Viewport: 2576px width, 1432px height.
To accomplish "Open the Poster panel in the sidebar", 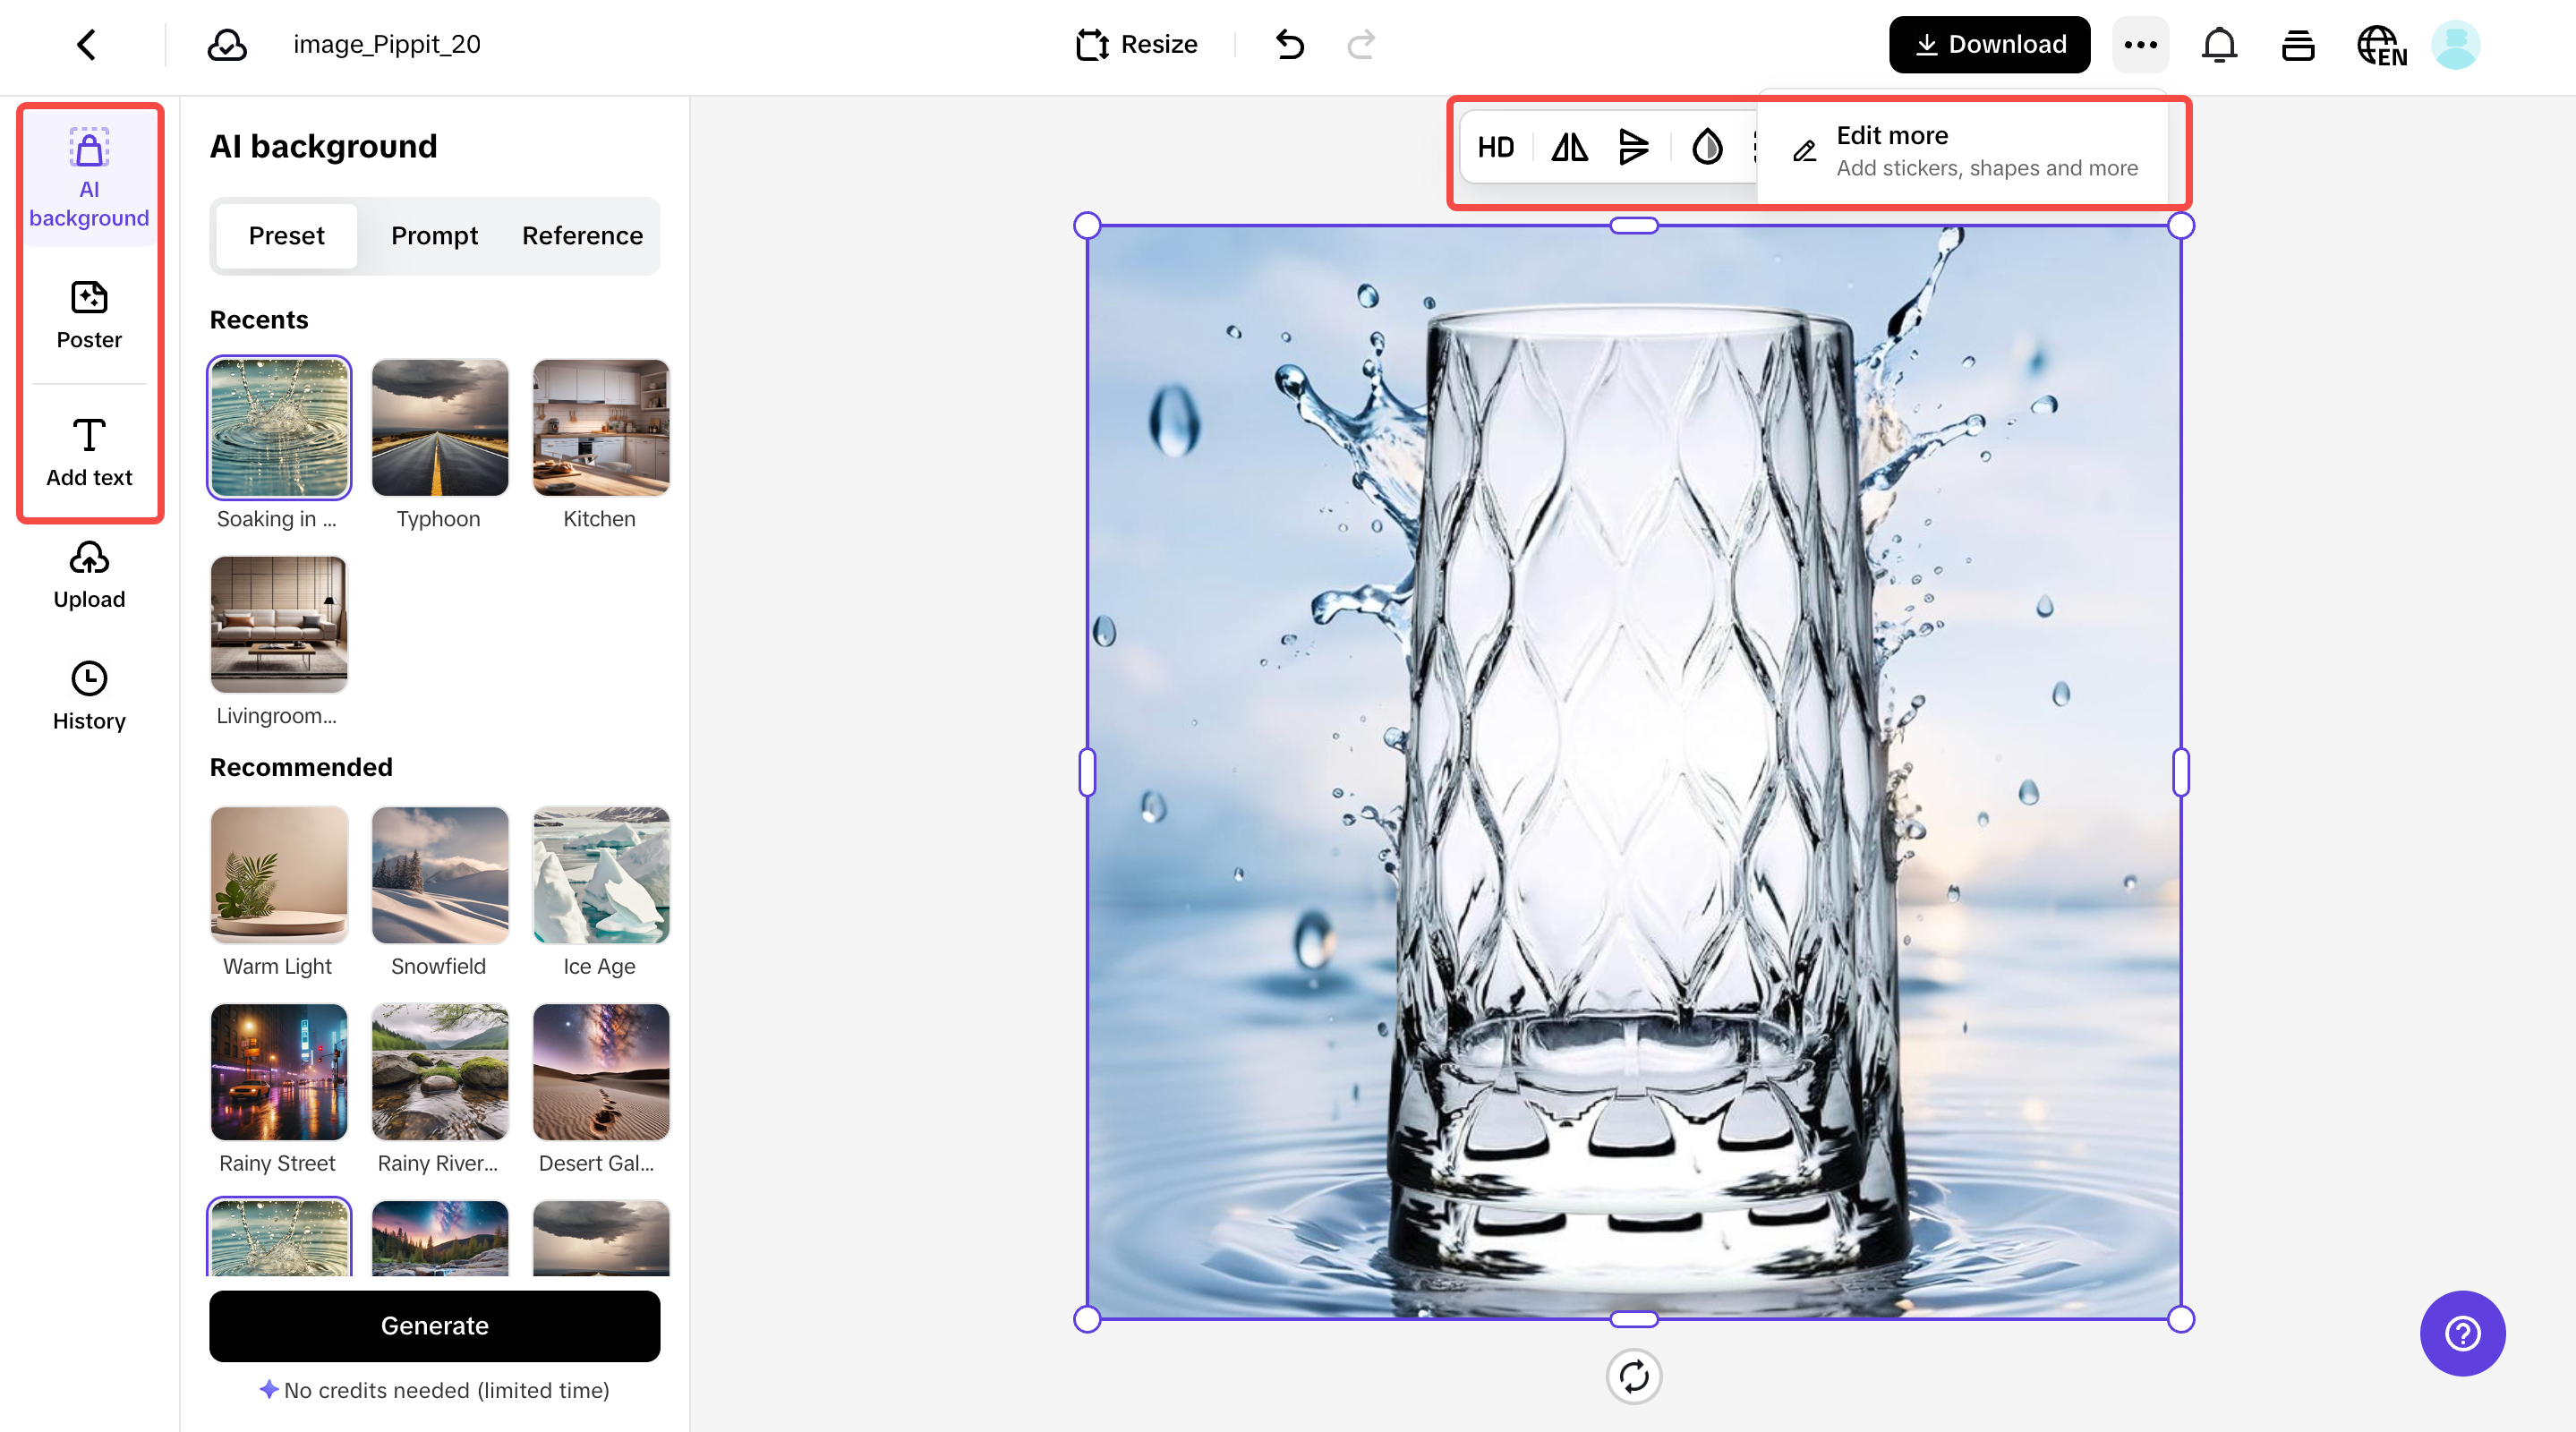I will coord(89,315).
